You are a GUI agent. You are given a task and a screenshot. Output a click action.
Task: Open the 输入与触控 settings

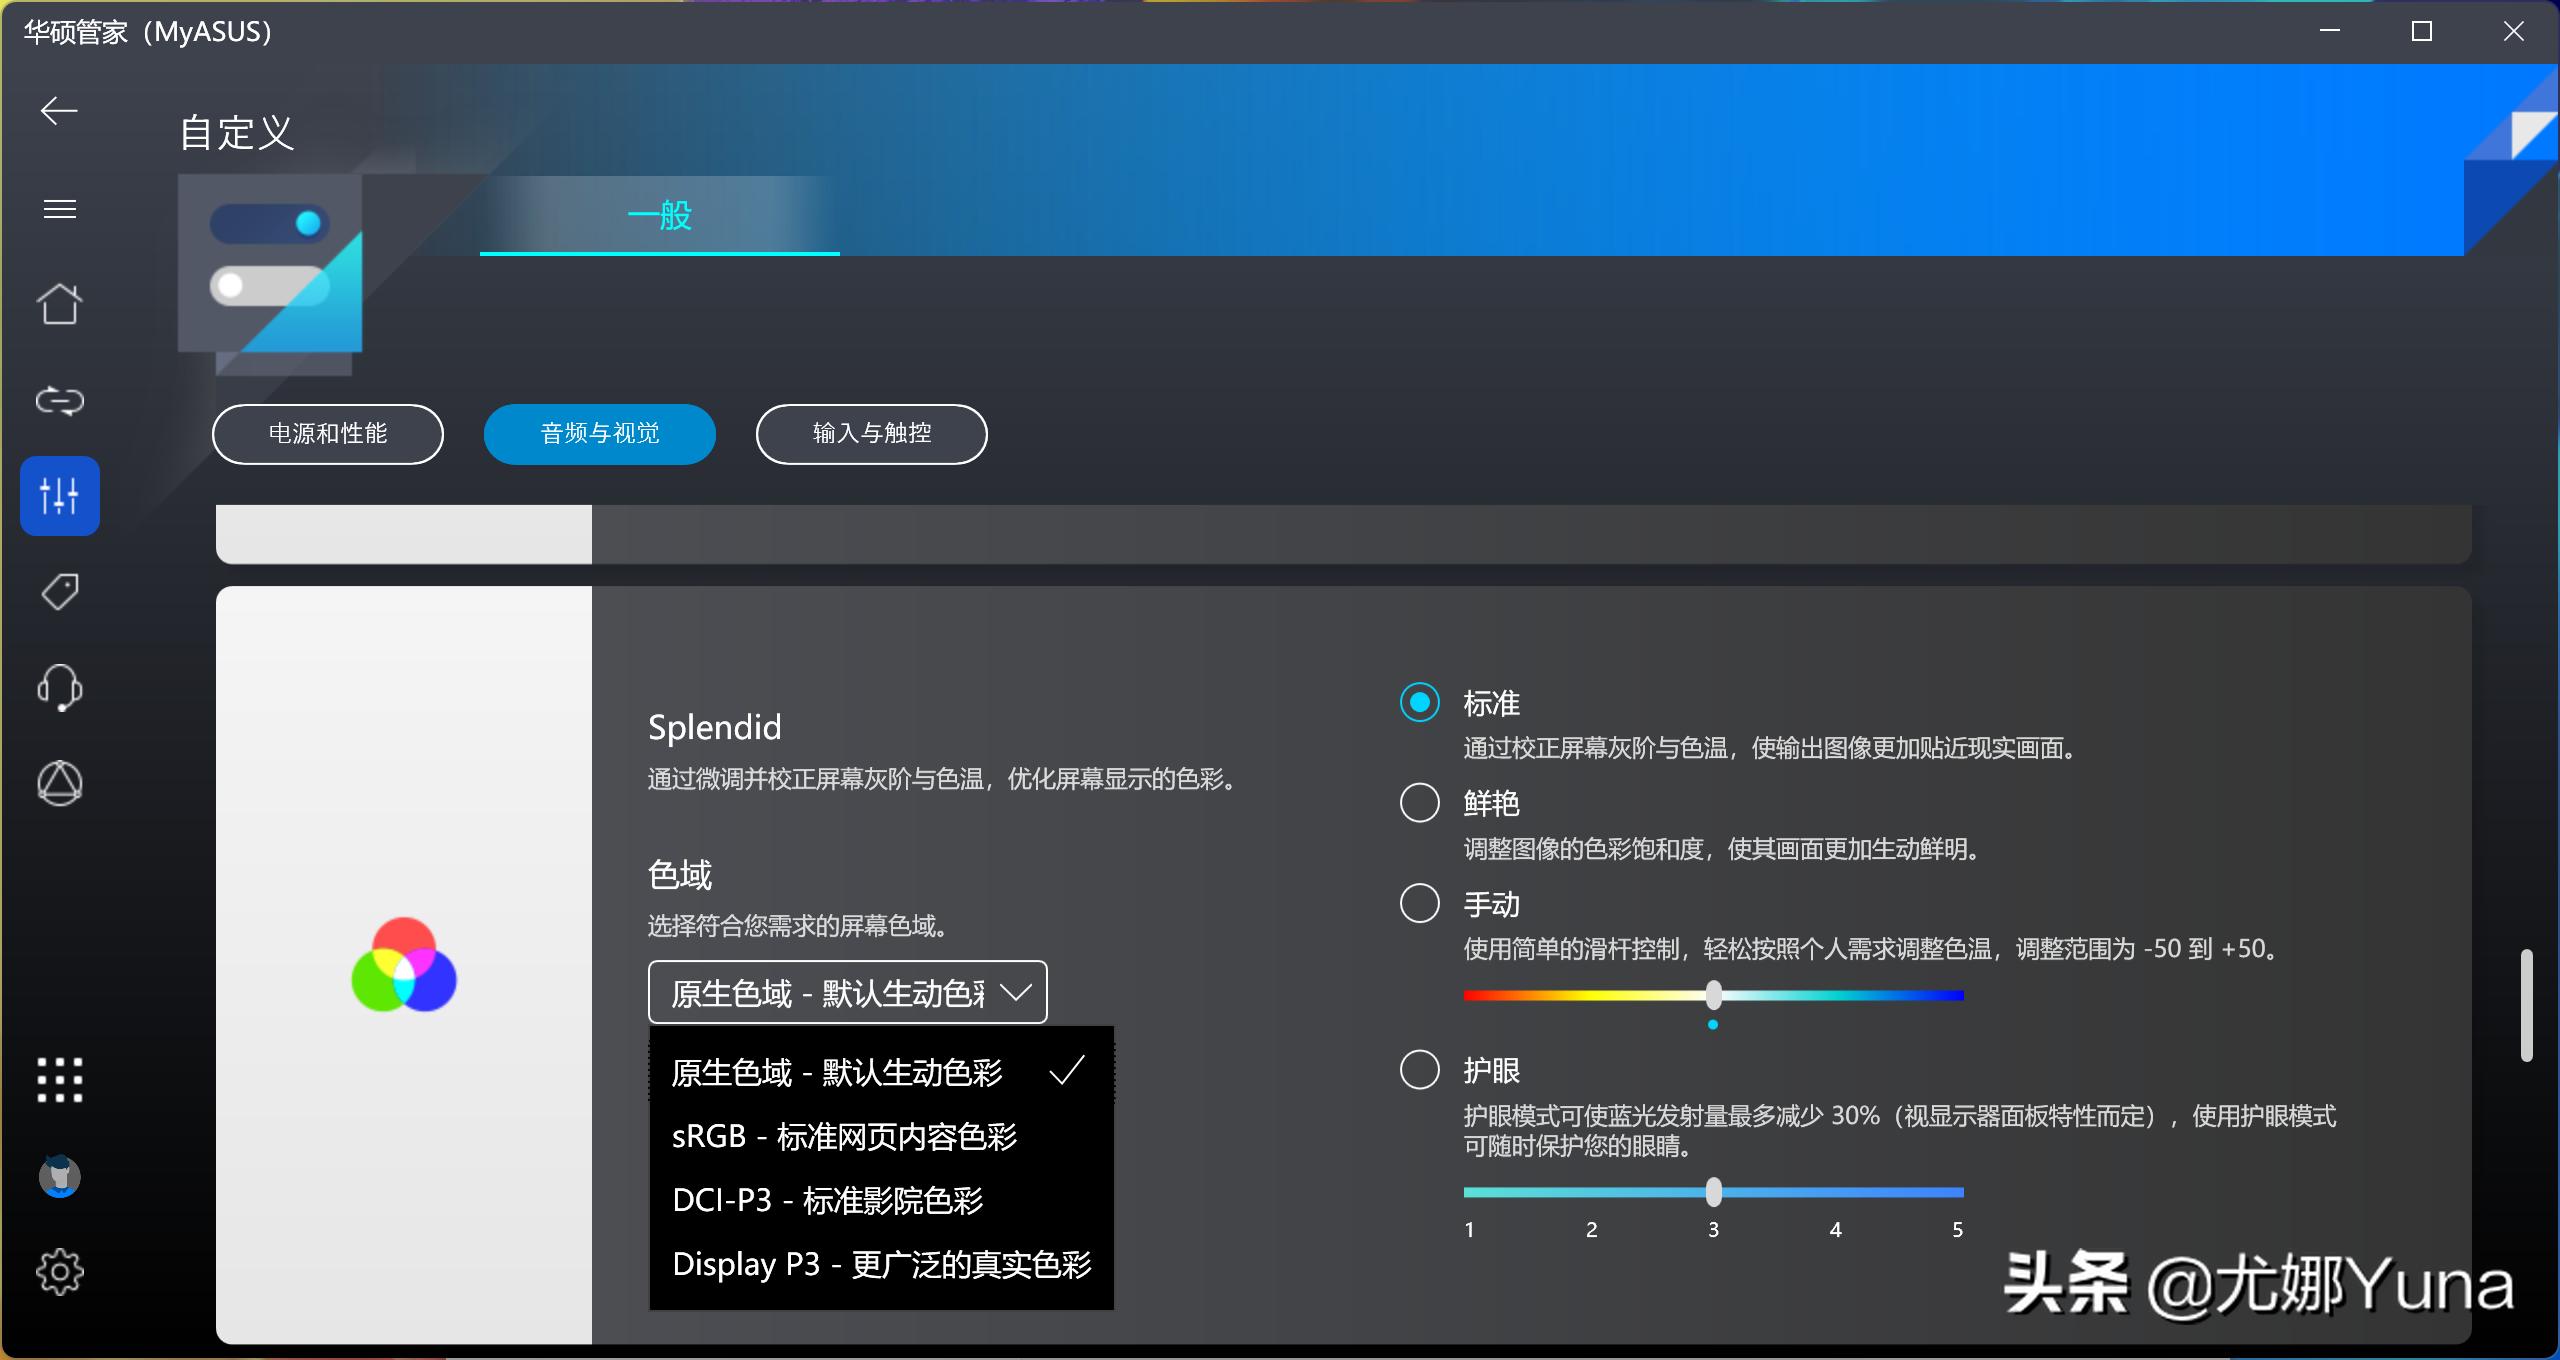coord(870,434)
